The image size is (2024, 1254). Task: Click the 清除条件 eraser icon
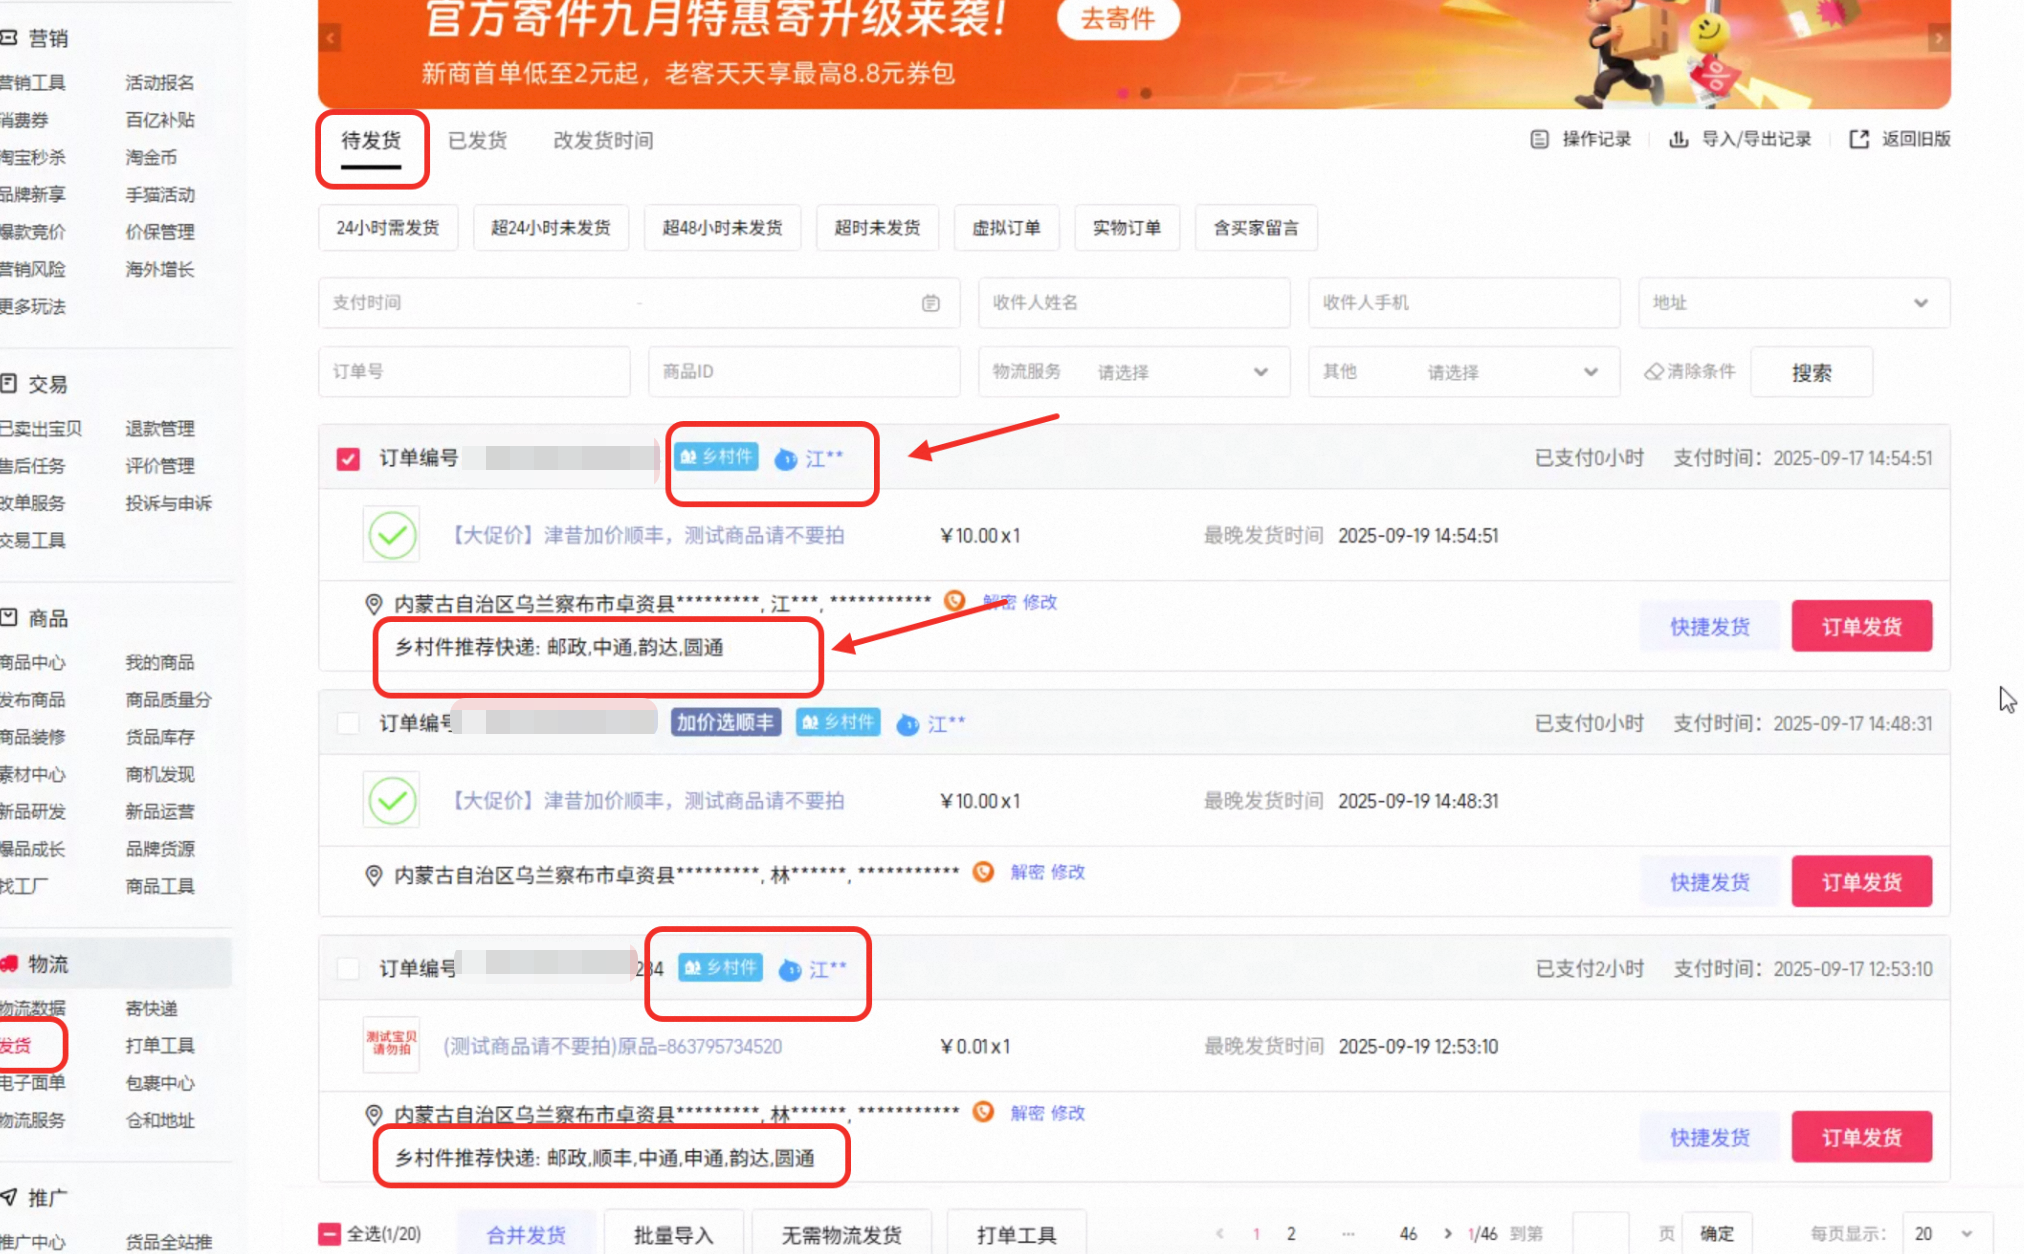[1654, 372]
